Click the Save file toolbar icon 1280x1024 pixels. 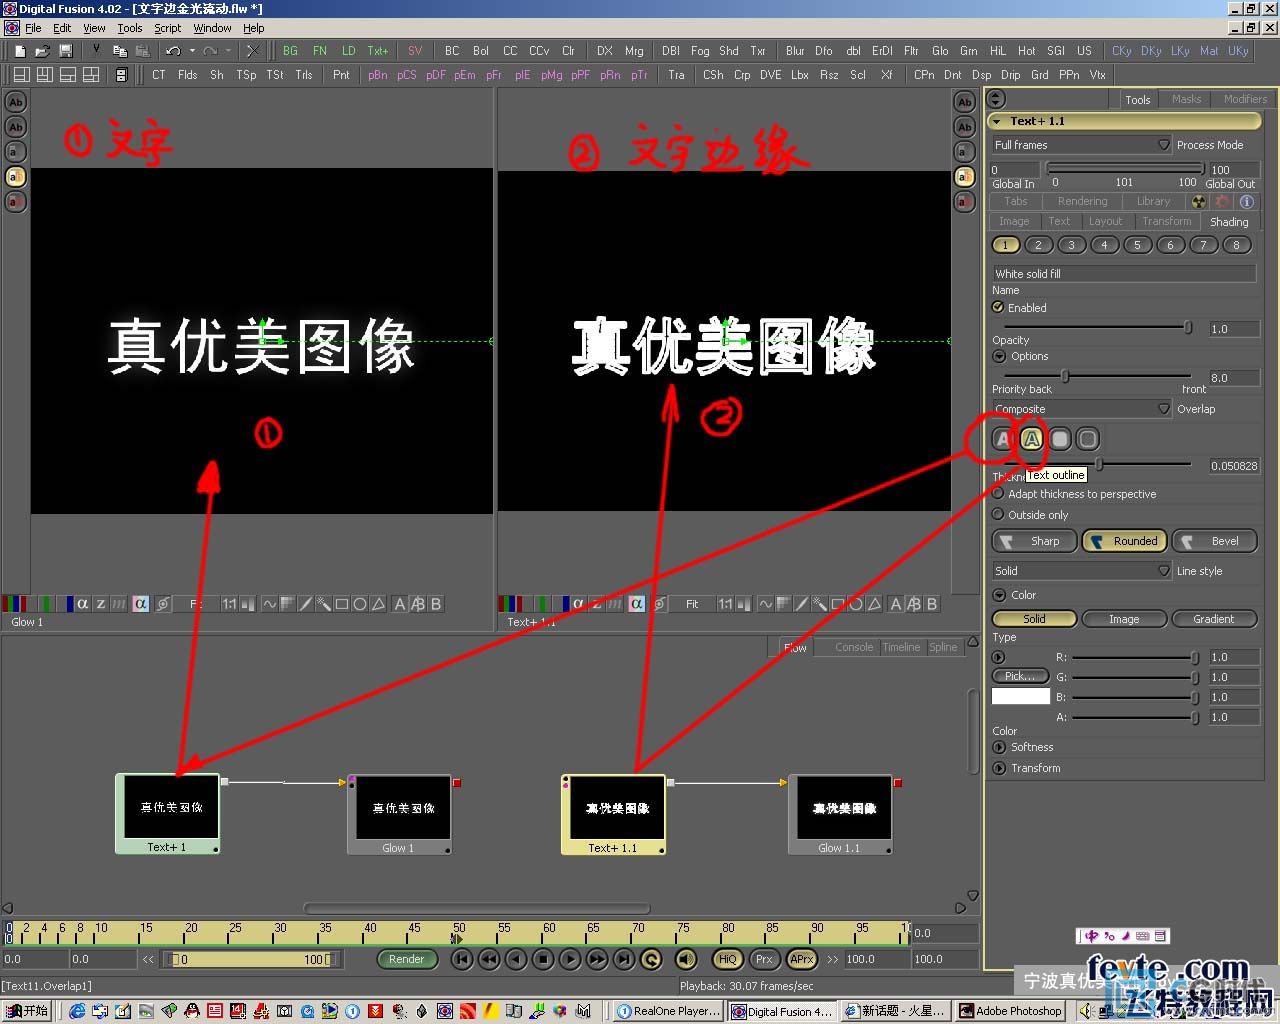pyautogui.click(x=66, y=51)
